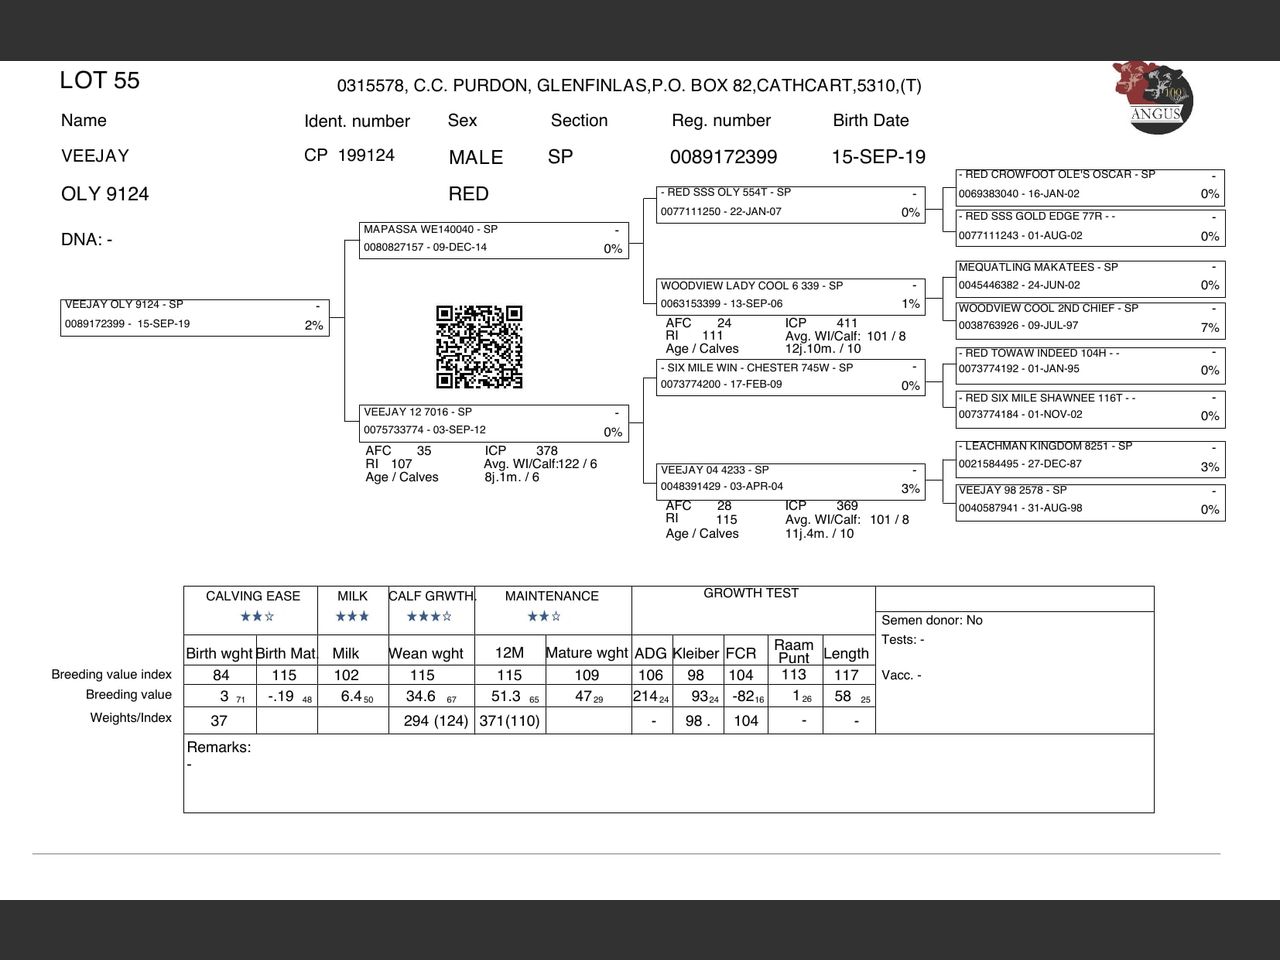Click the Birth Date value 15-SEP-19
The height and width of the screenshot is (960, 1280).
[x=878, y=157]
